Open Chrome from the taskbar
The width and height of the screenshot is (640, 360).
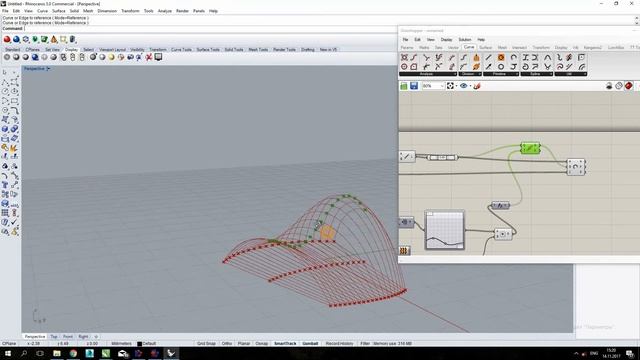coord(73,353)
